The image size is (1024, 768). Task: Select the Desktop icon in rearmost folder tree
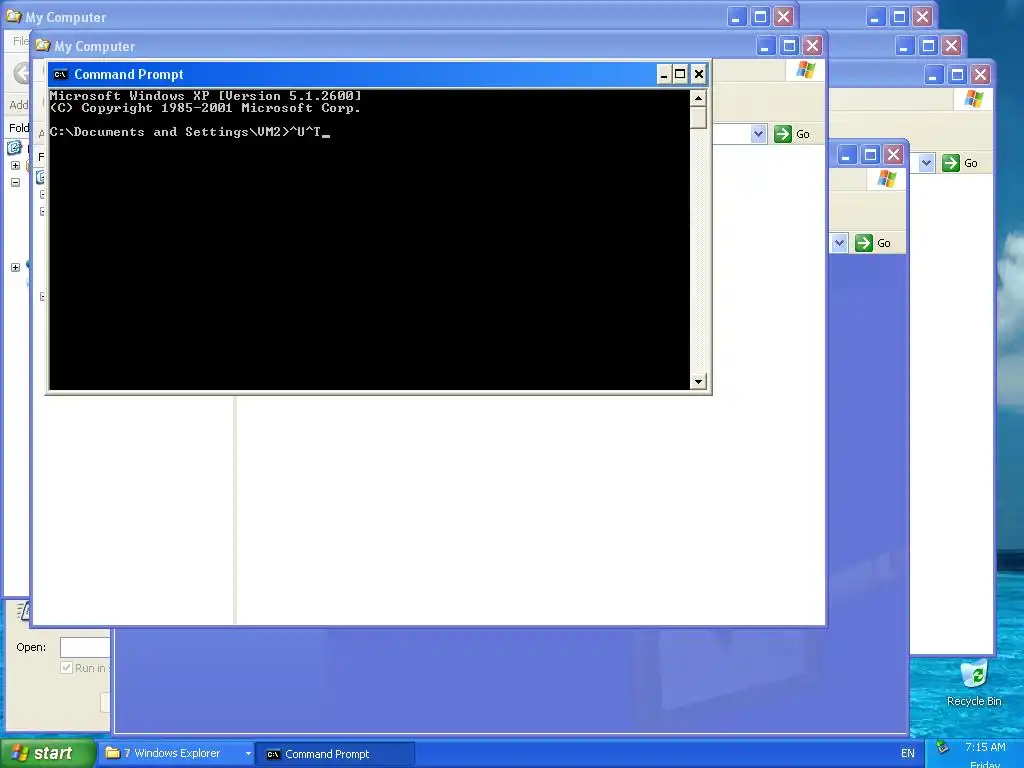pyautogui.click(x=14, y=148)
